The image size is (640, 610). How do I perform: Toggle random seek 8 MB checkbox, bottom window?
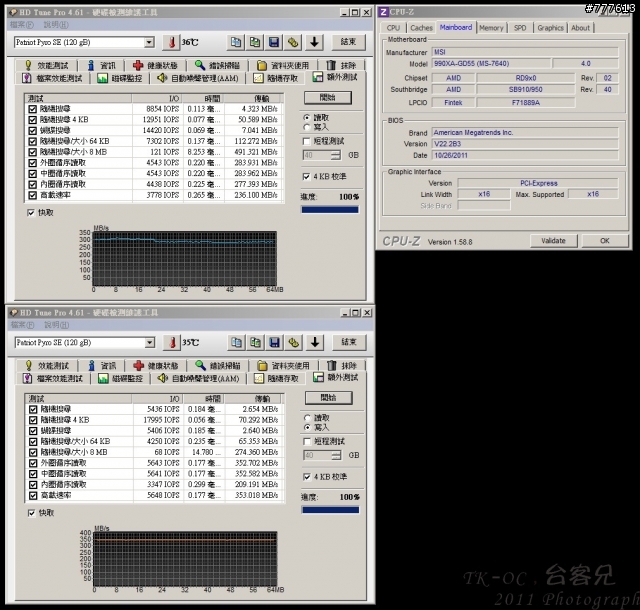pyautogui.click(x=33, y=452)
